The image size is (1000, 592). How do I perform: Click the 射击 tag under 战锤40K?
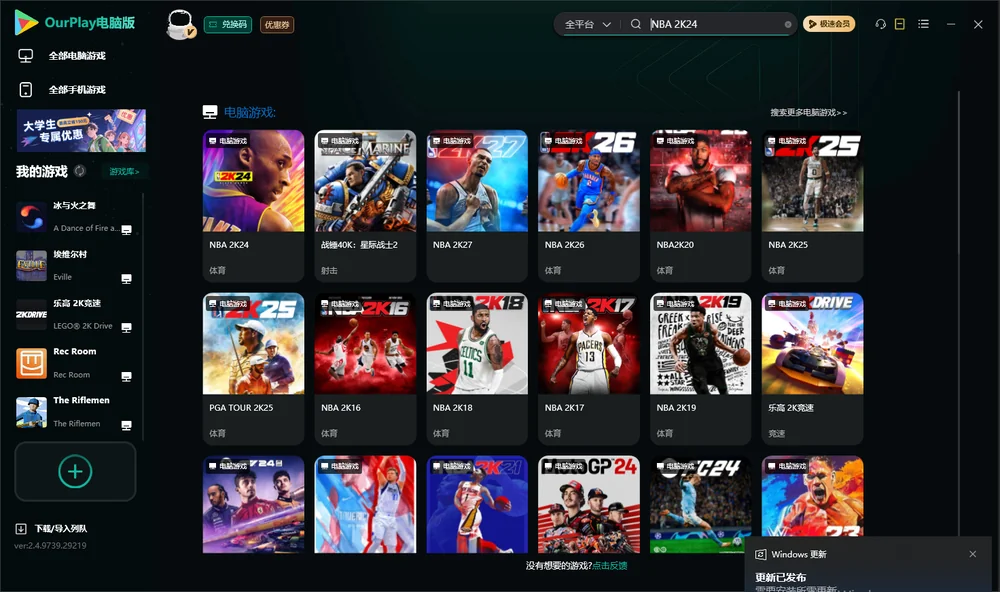(x=329, y=270)
